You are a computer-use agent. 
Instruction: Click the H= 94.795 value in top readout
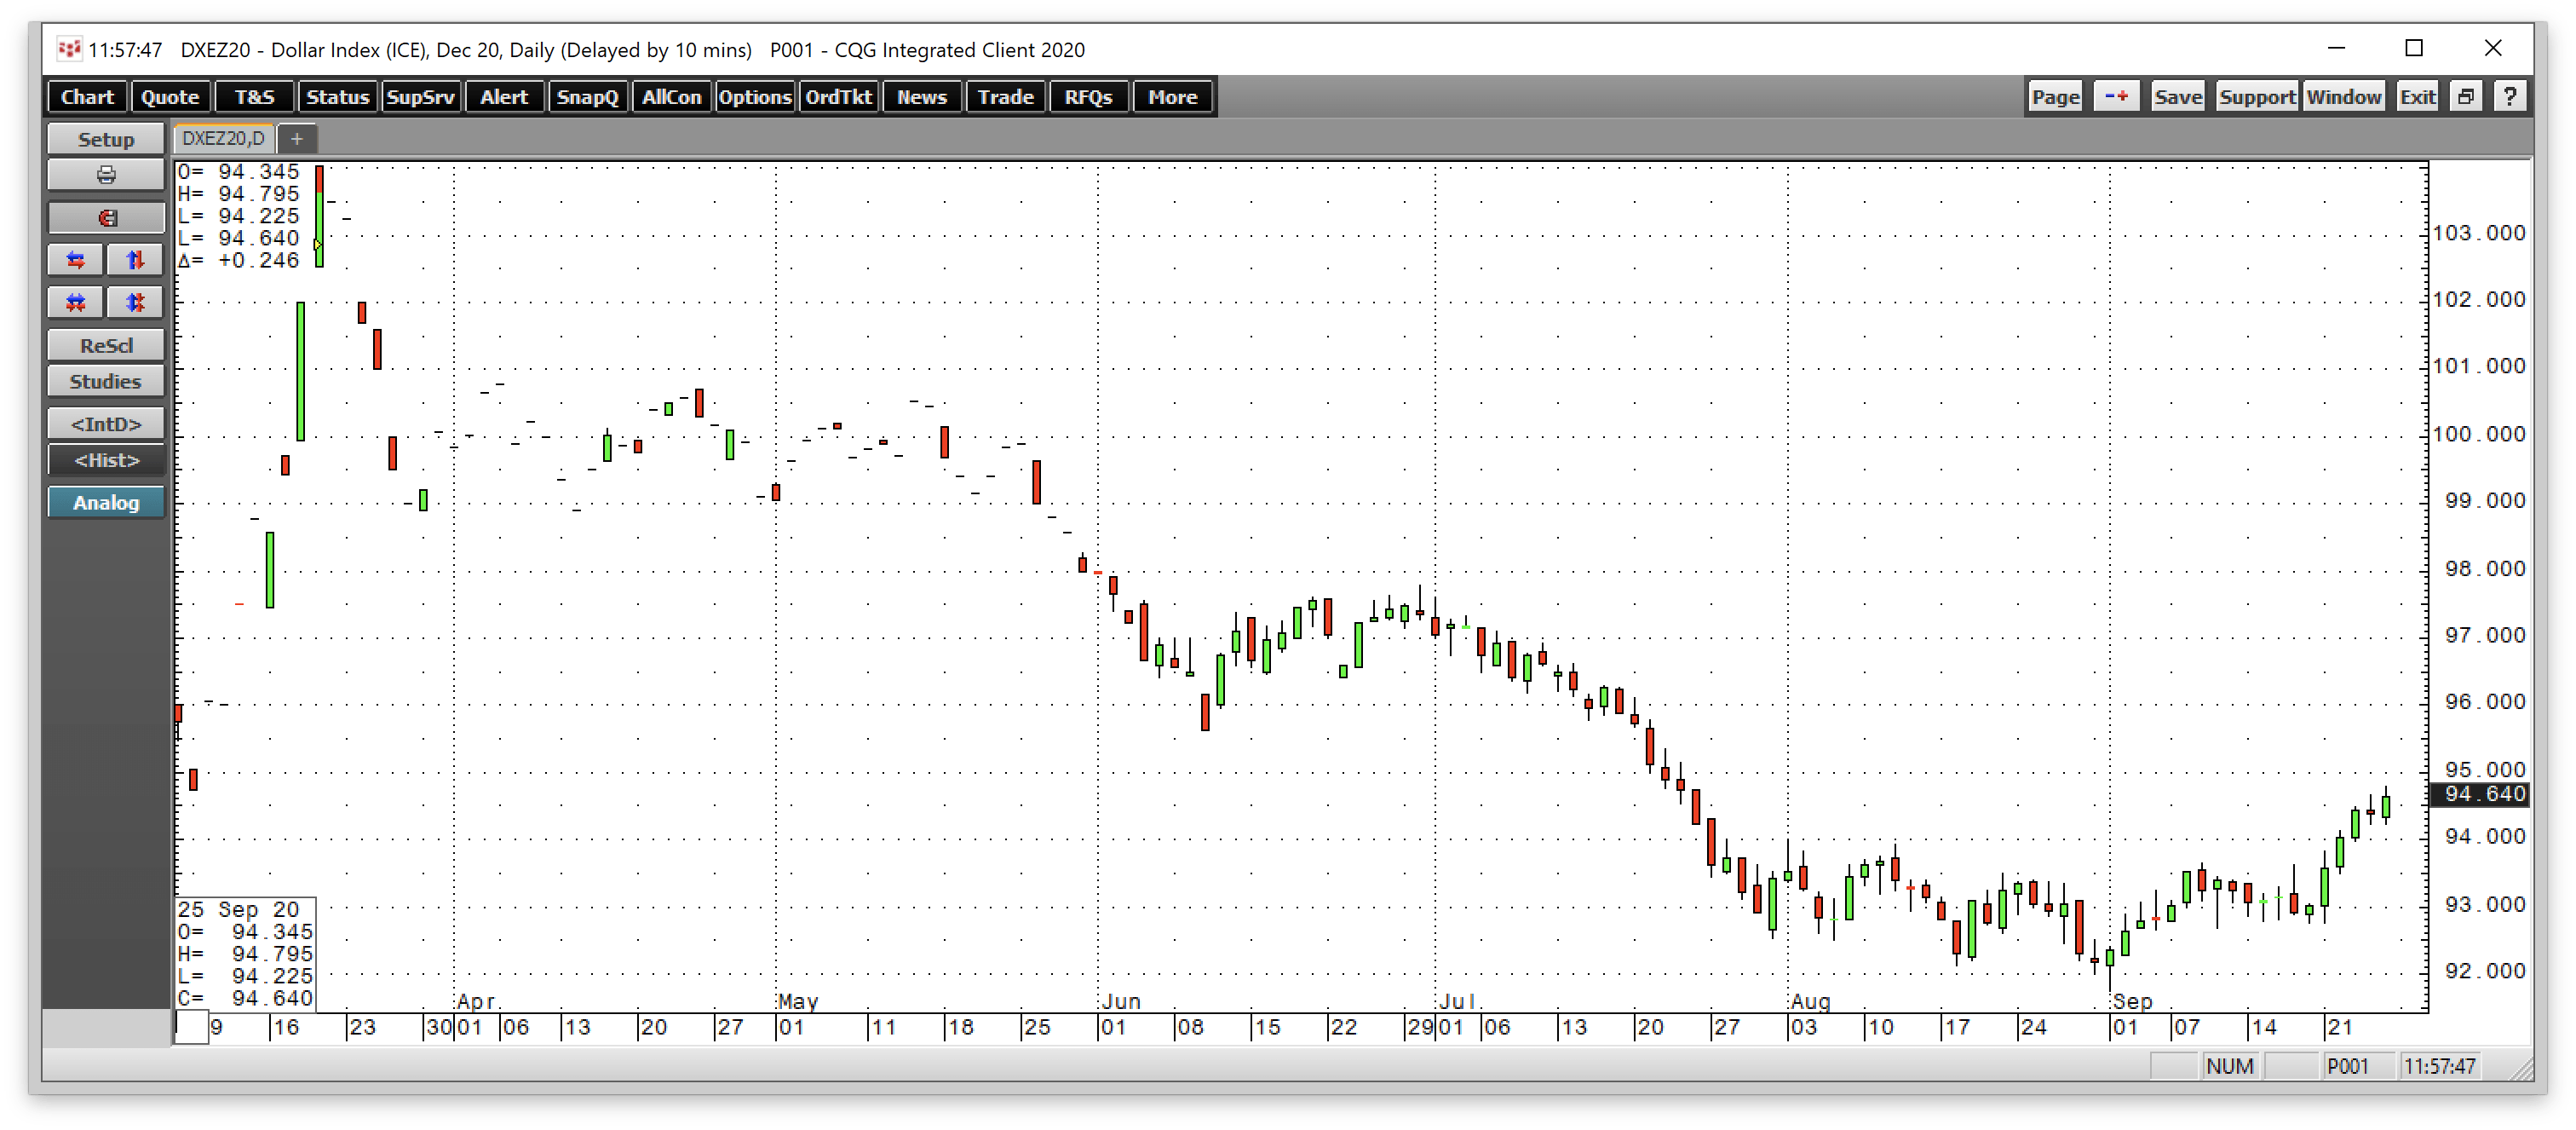(x=239, y=194)
